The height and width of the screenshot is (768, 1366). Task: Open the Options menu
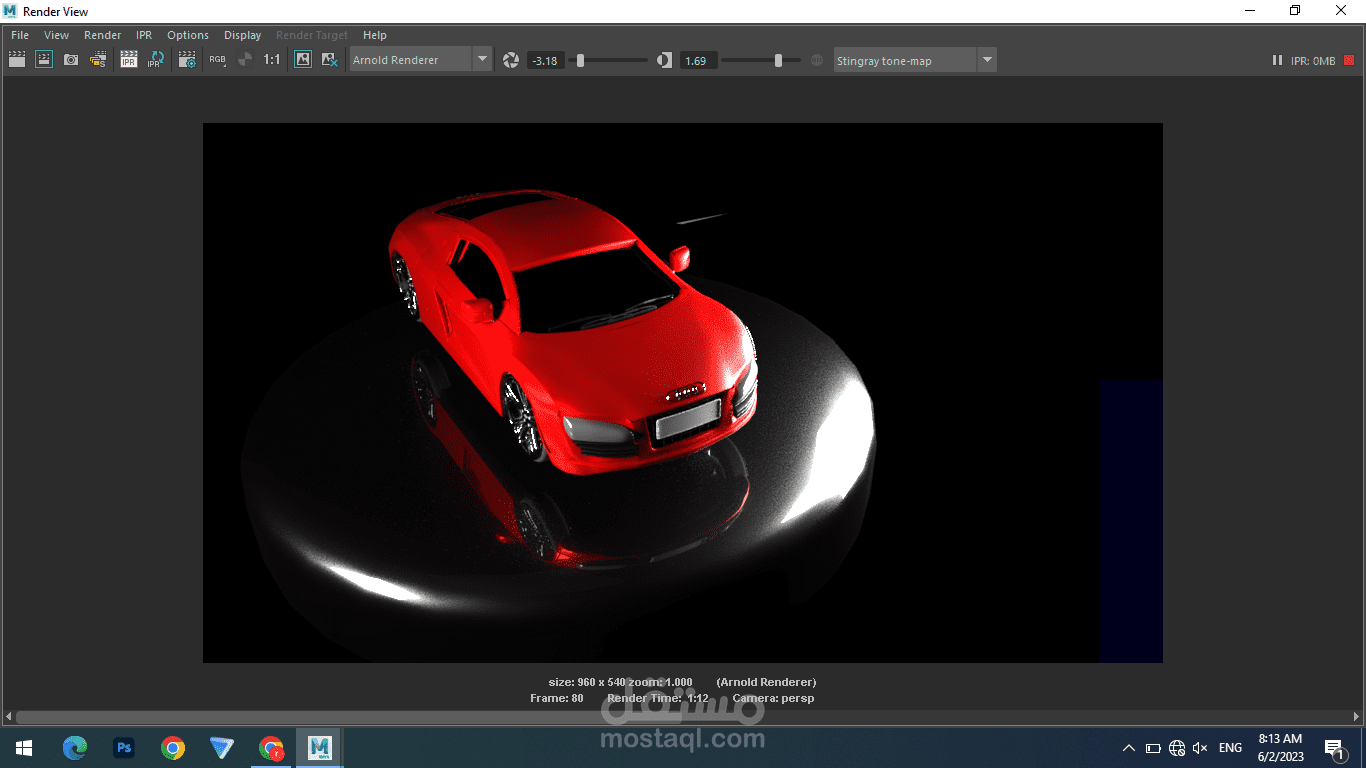[x=188, y=35]
